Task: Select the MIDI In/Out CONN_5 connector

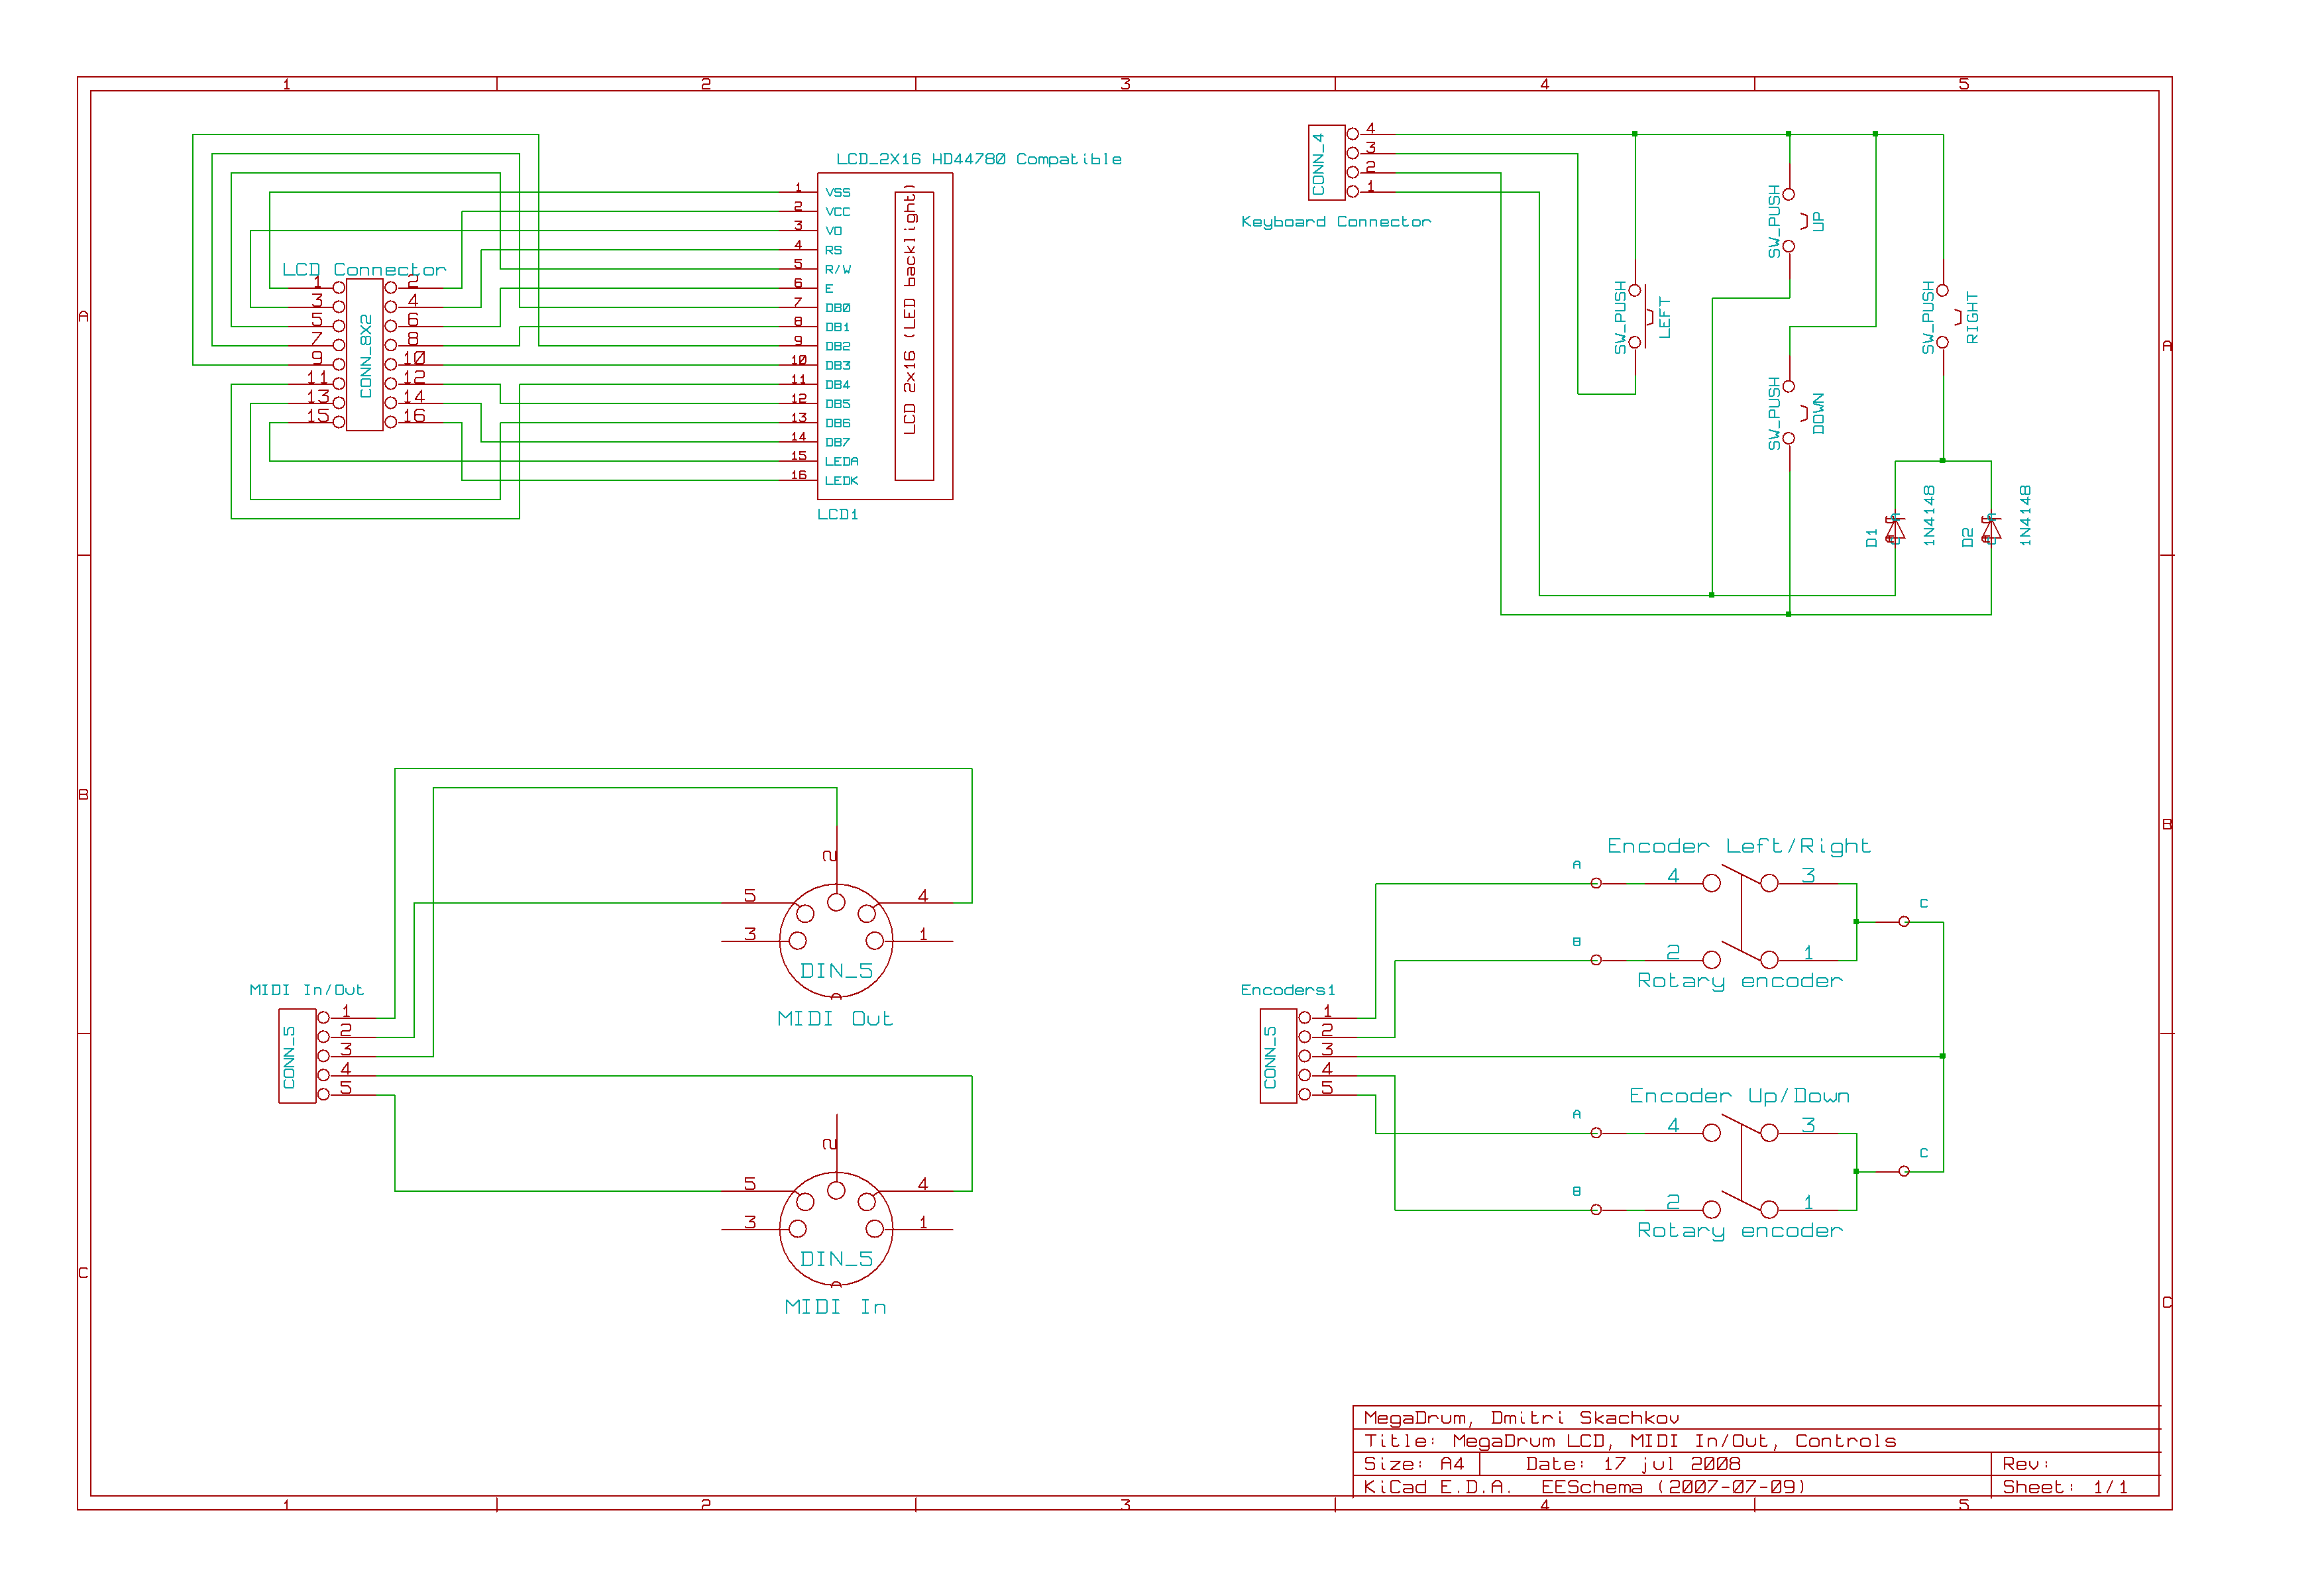Action: [x=297, y=1056]
